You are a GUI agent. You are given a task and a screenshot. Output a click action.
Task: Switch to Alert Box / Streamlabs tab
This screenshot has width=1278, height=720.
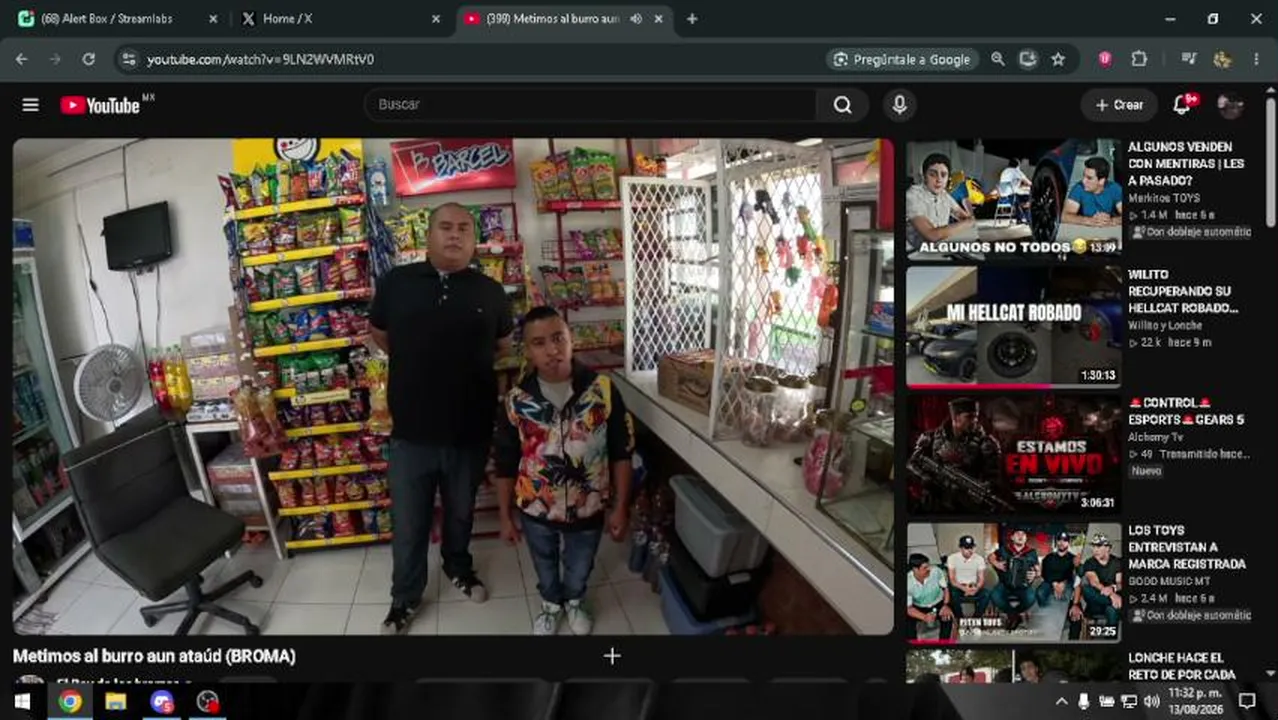(x=118, y=19)
